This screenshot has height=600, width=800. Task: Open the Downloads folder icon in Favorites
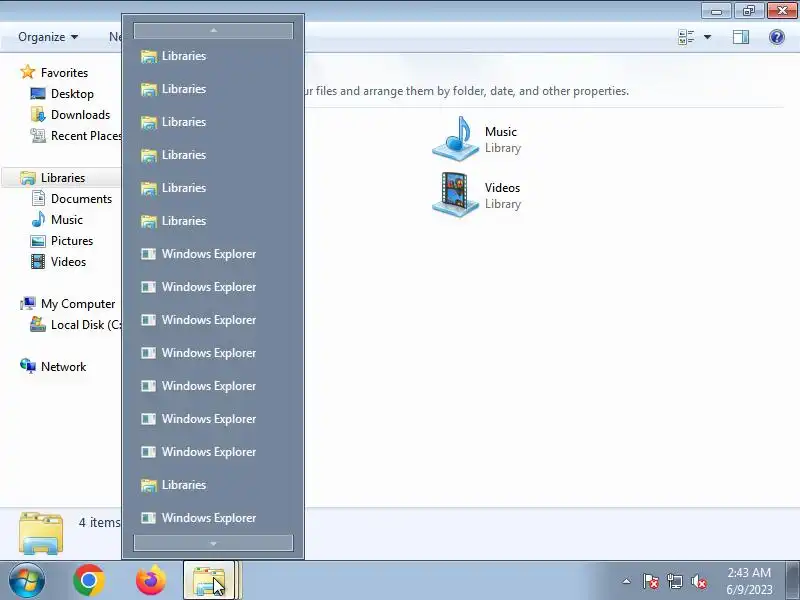tap(38, 115)
